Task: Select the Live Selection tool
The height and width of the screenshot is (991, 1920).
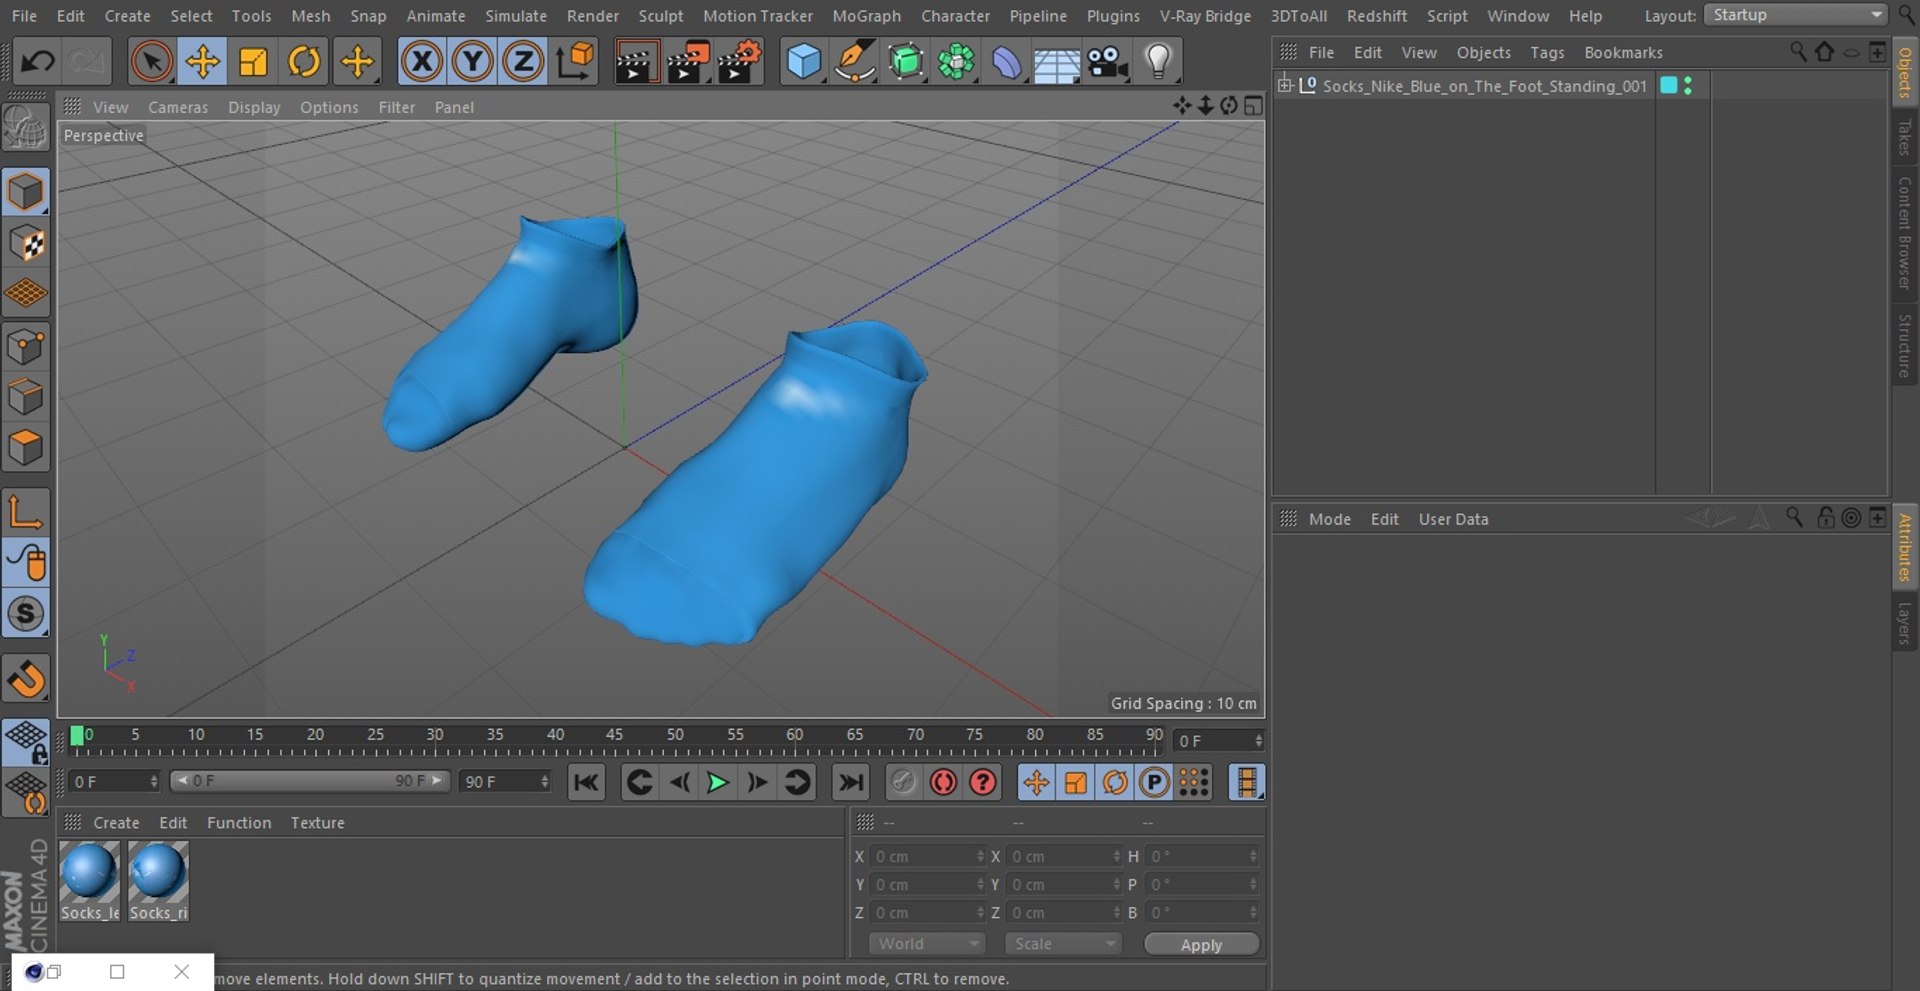Action: pyautogui.click(x=151, y=62)
